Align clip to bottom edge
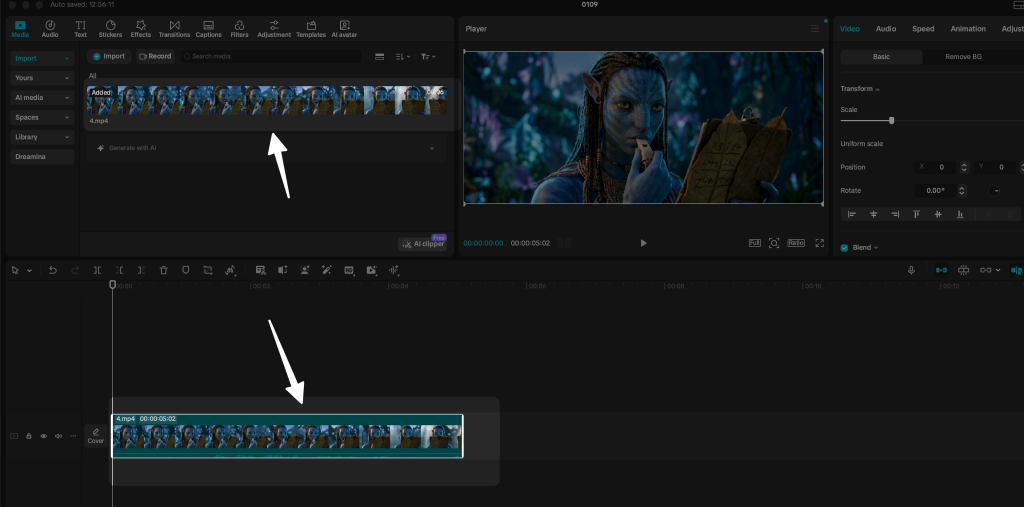The image size is (1024, 507). coord(960,214)
